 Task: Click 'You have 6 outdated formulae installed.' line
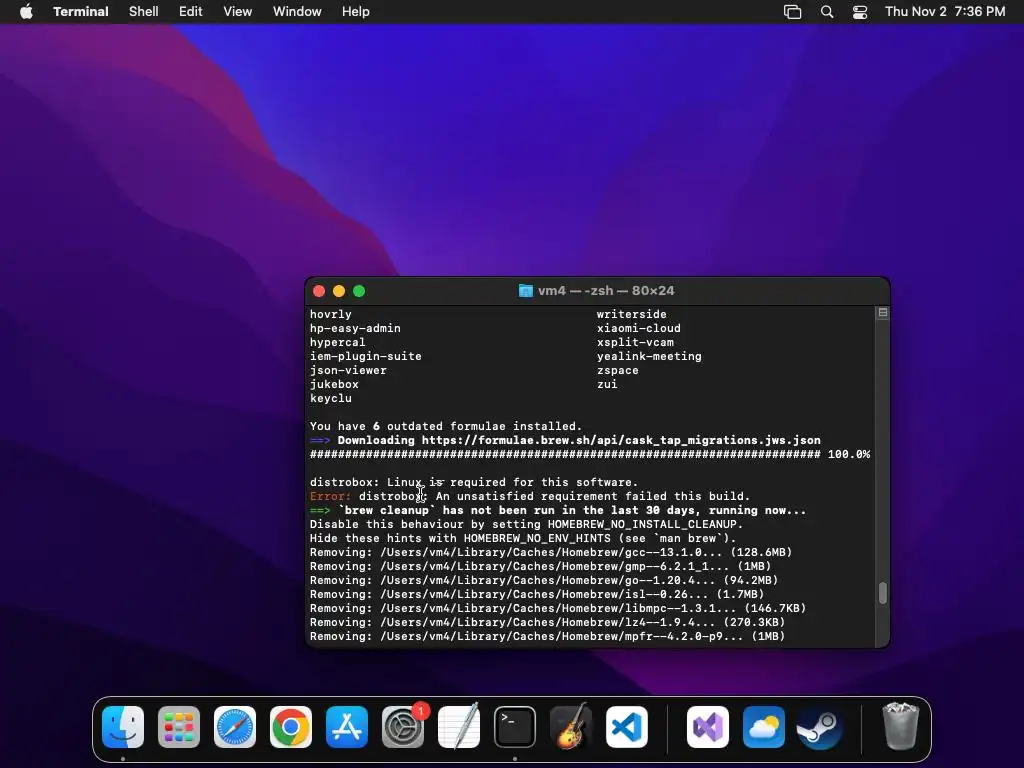[445, 426]
